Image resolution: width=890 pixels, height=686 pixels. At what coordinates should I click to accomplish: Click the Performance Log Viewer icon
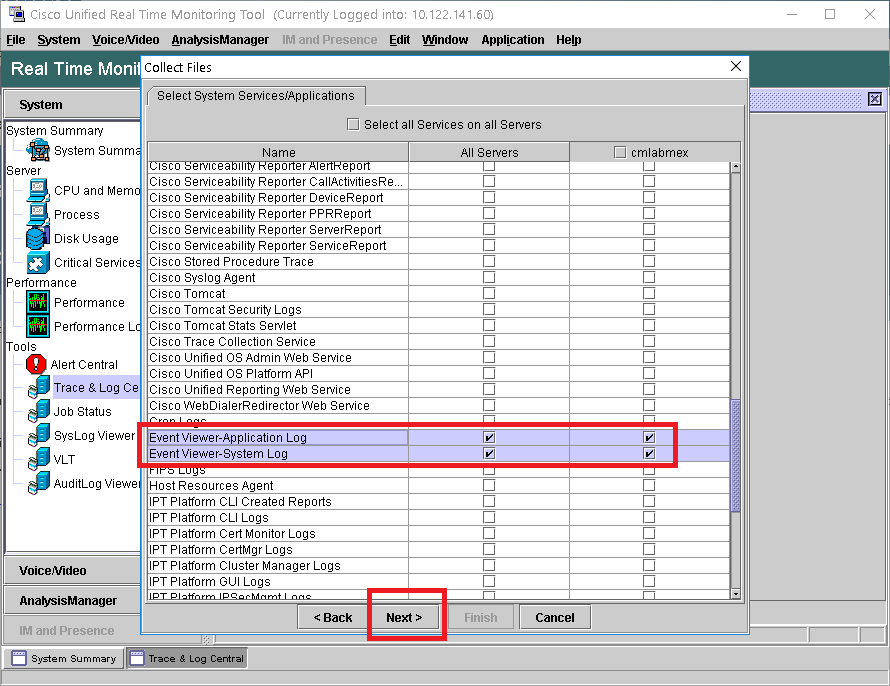[x=37, y=326]
